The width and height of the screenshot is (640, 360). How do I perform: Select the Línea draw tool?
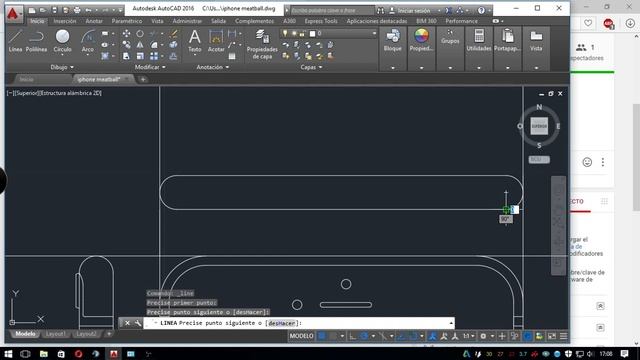pyautogui.click(x=15, y=41)
